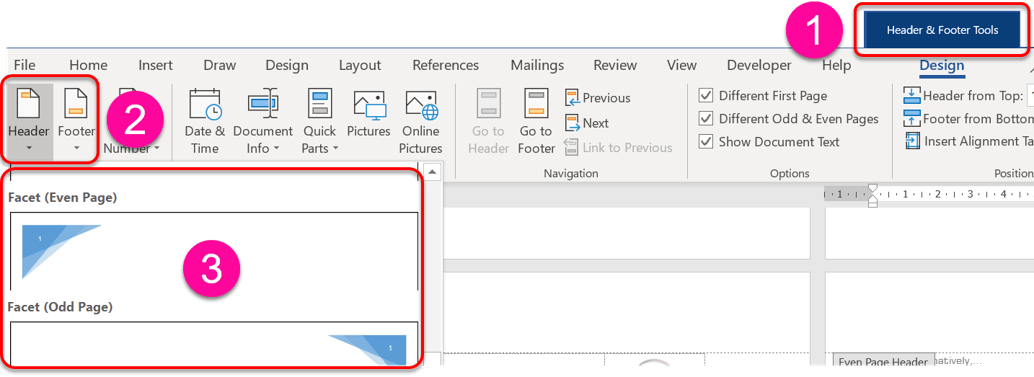Open the Header gallery button

tap(29, 121)
